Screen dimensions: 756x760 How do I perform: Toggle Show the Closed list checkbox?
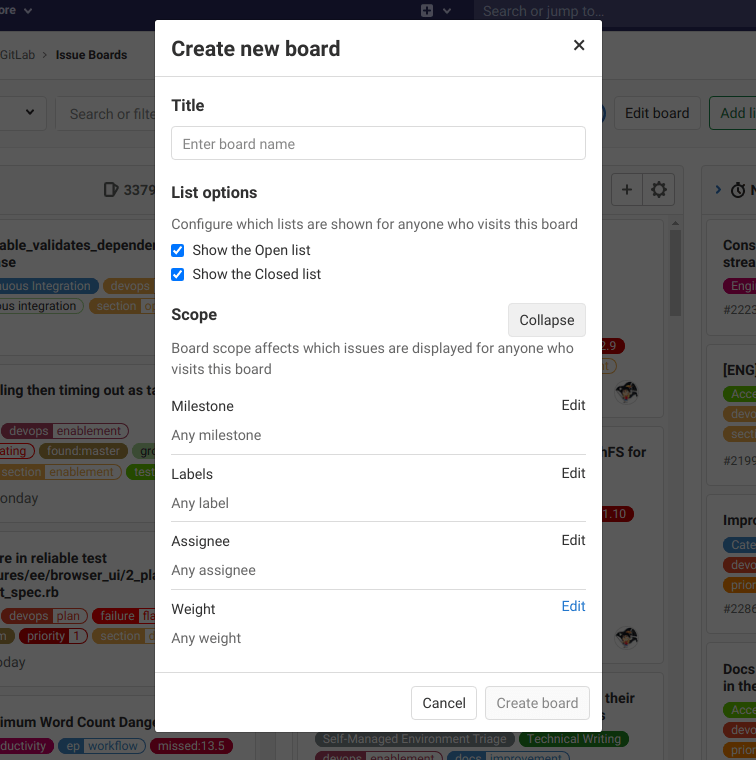tap(178, 274)
